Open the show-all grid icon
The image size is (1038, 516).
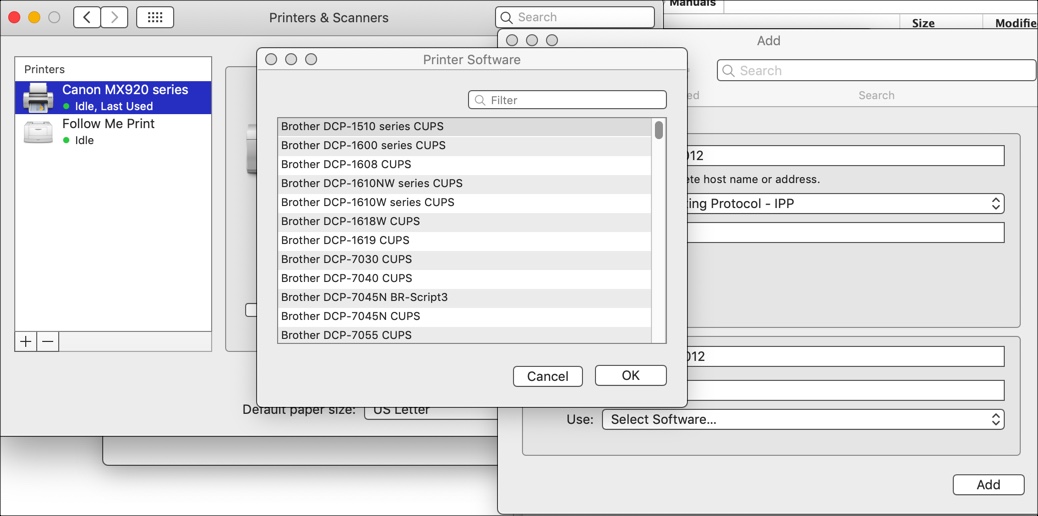(x=155, y=17)
